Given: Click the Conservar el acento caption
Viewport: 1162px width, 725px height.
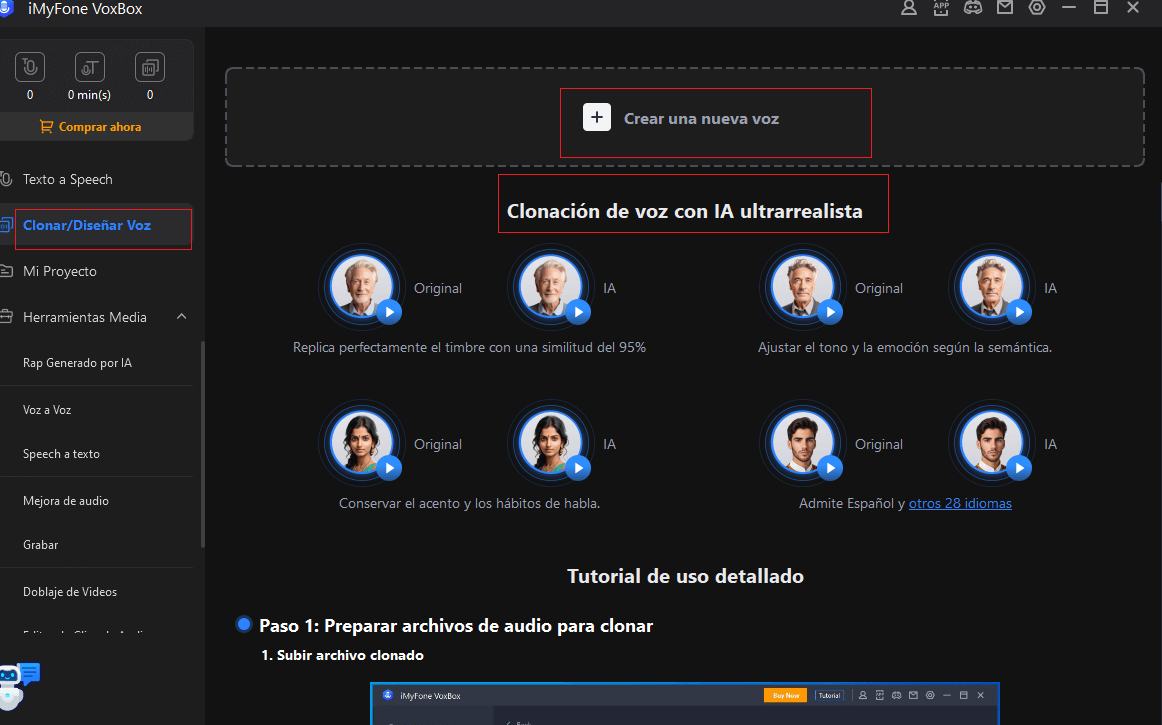Looking at the screenshot, I should pyautogui.click(x=469, y=503).
